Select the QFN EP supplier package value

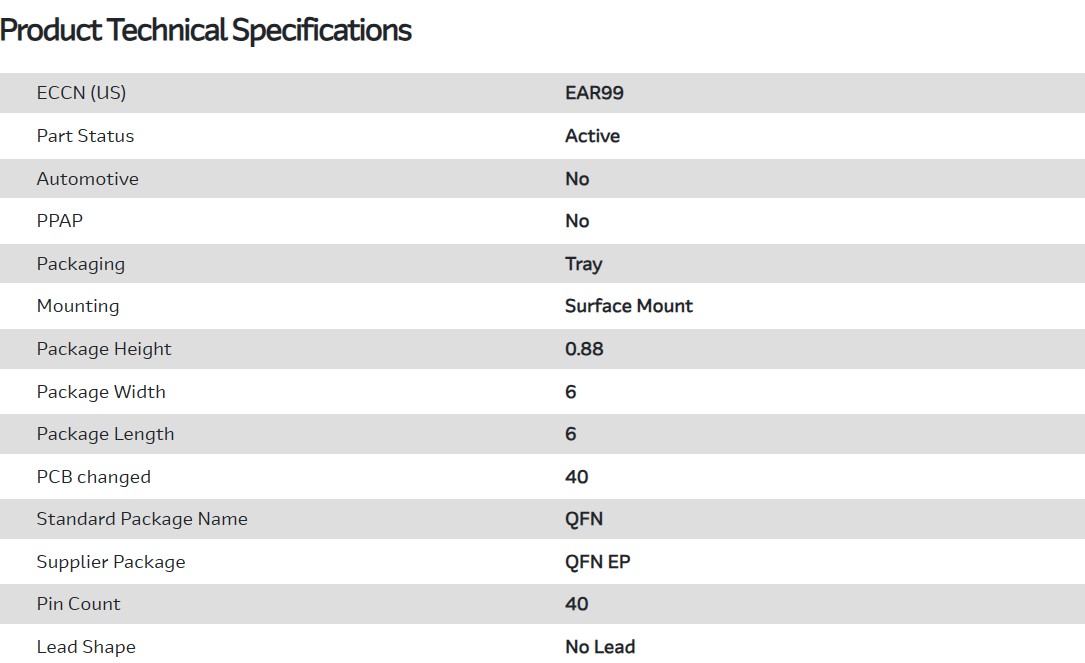597,562
